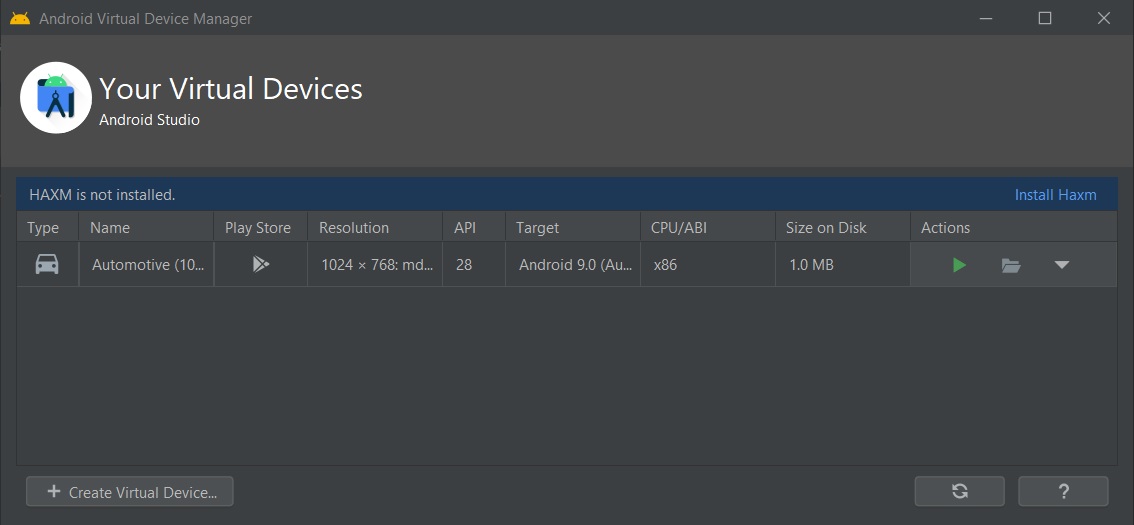Screen dimensions: 1134x525
Task: Click Install Haxm link
Action: click(1055, 195)
